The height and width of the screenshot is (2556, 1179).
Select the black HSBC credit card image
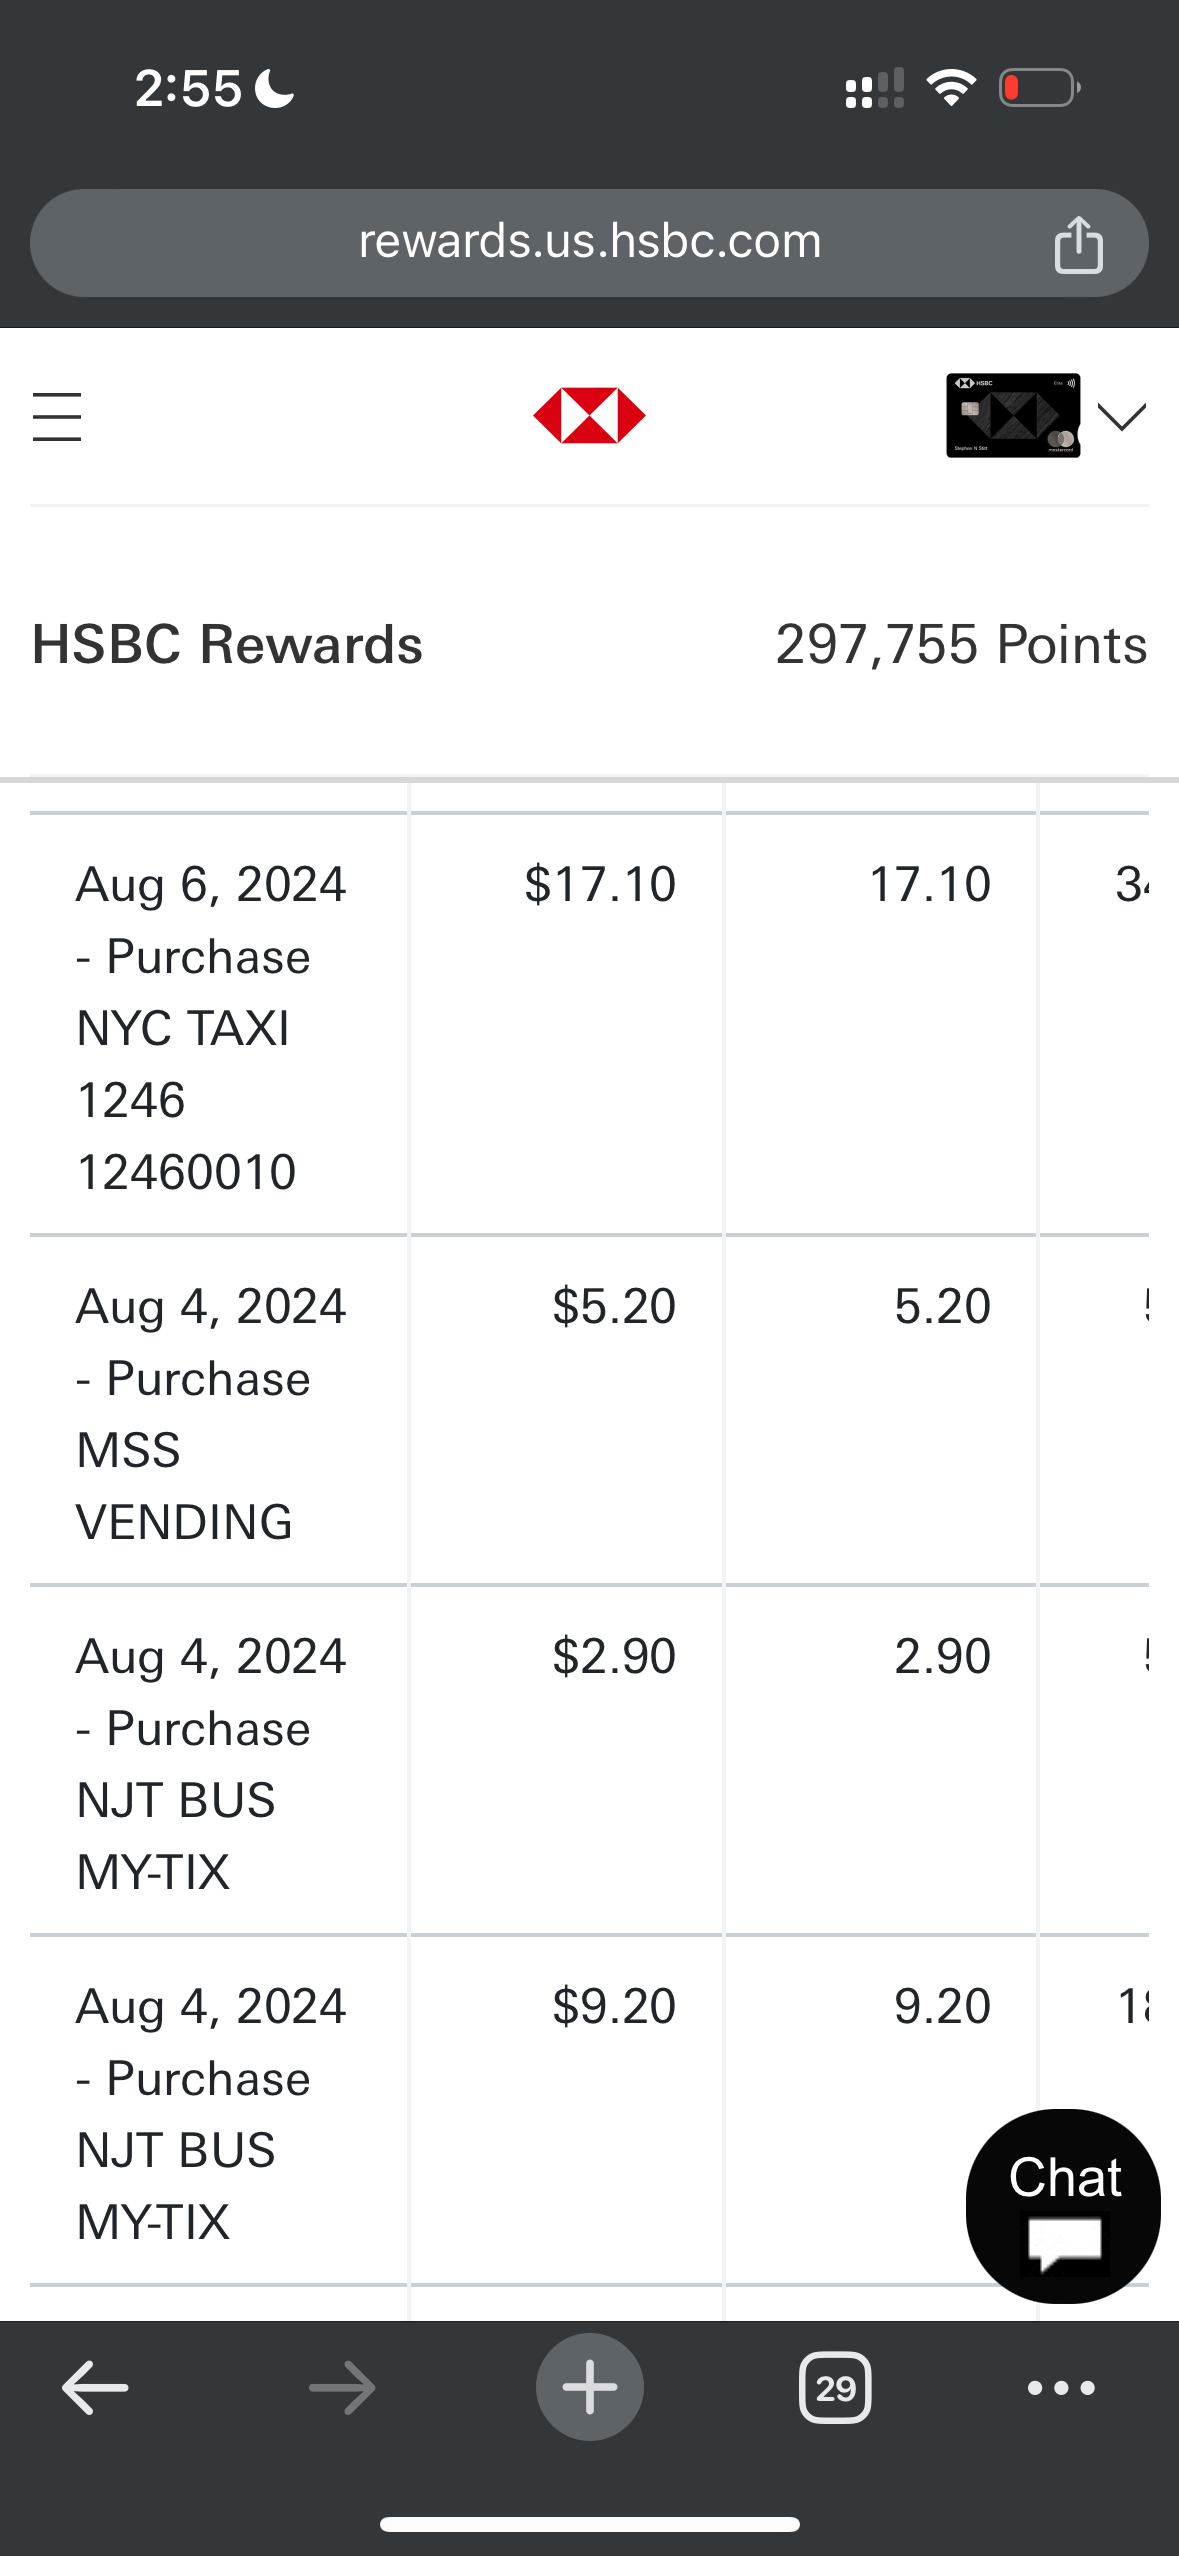pos(1012,416)
